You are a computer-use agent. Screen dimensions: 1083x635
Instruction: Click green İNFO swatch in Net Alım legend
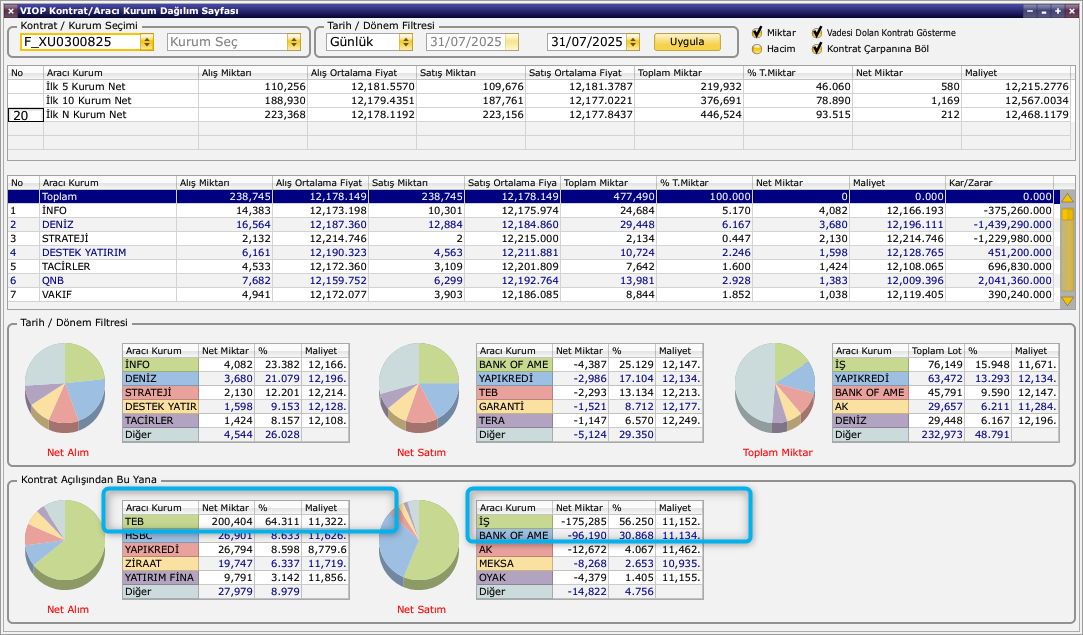(x=160, y=365)
